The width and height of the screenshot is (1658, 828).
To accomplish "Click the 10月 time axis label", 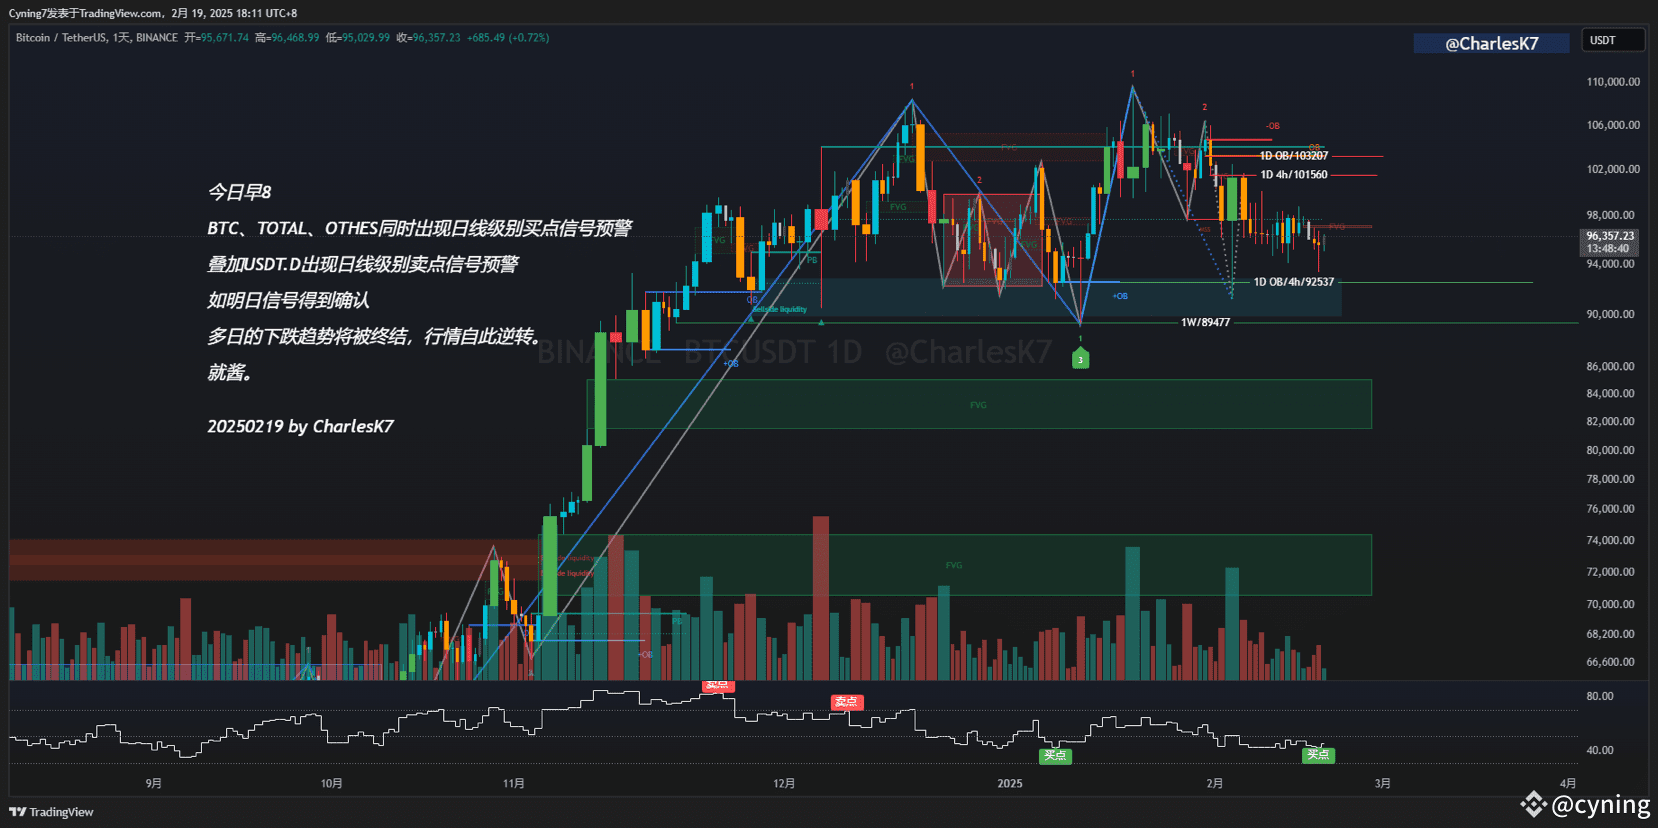I will (332, 783).
